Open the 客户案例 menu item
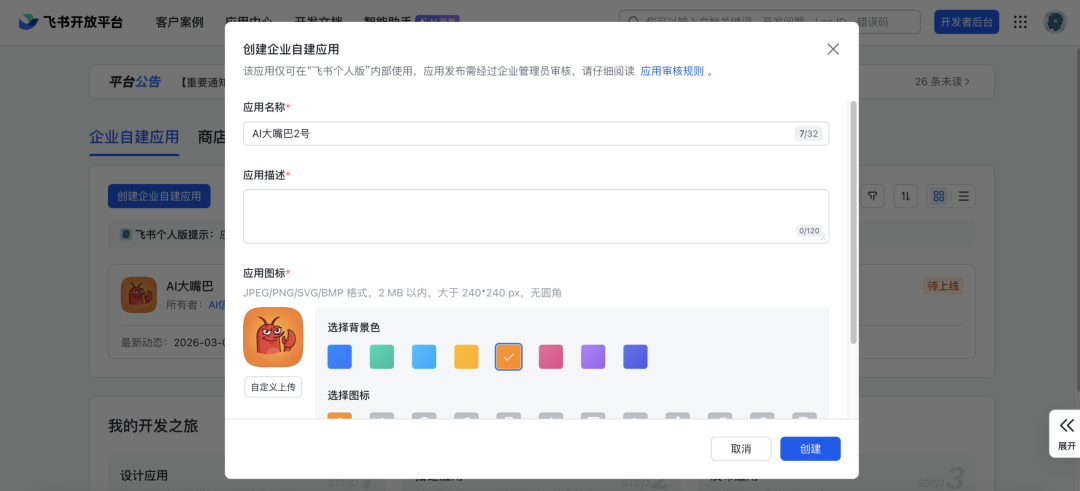Viewport: 1080px width, 491px height. (180, 22)
